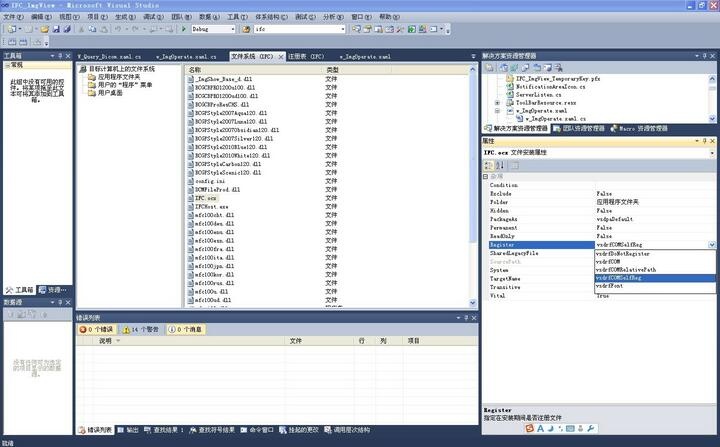Viewport: 720px width, 447px height.
Task: Select 应用程序文件夹 folder in file system tree
Action: pyautogui.click(x=119, y=77)
